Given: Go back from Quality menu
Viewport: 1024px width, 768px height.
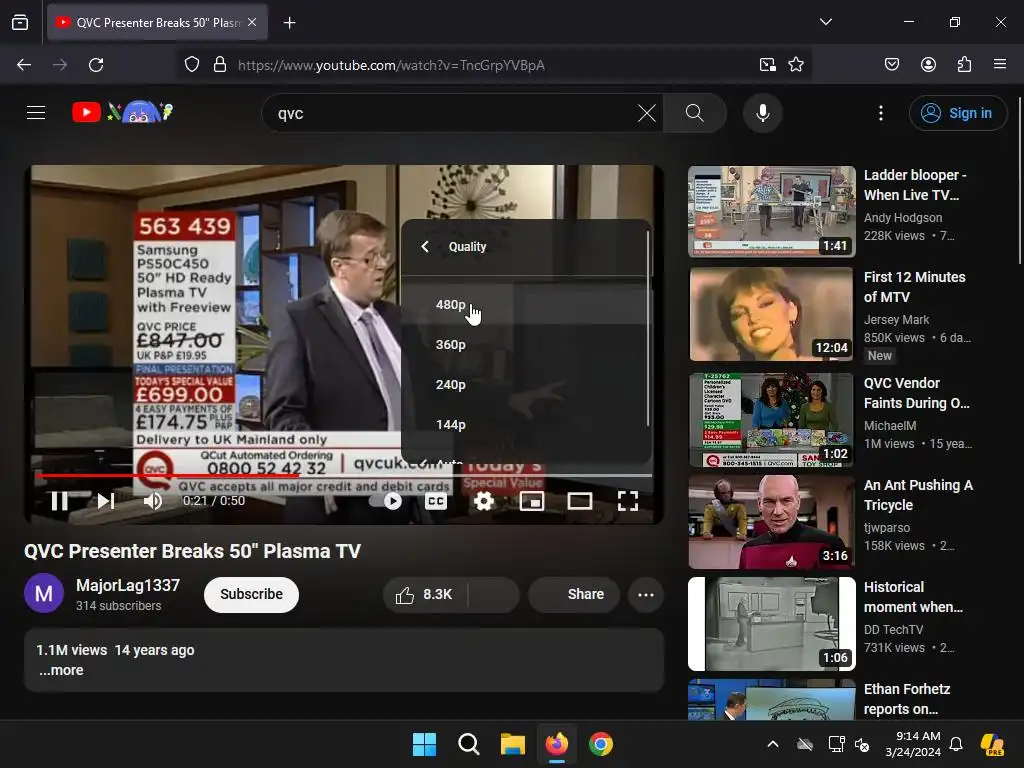Looking at the screenshot, I should coord(425,247).
